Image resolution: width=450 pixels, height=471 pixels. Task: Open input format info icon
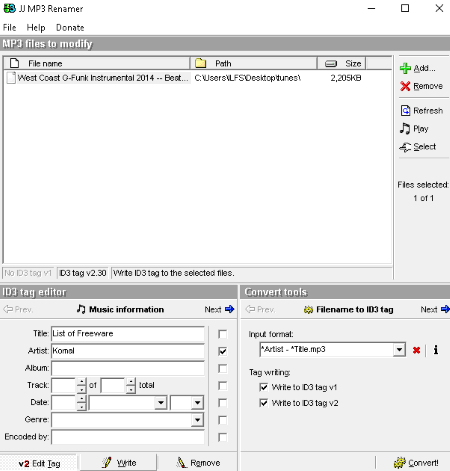436,350
